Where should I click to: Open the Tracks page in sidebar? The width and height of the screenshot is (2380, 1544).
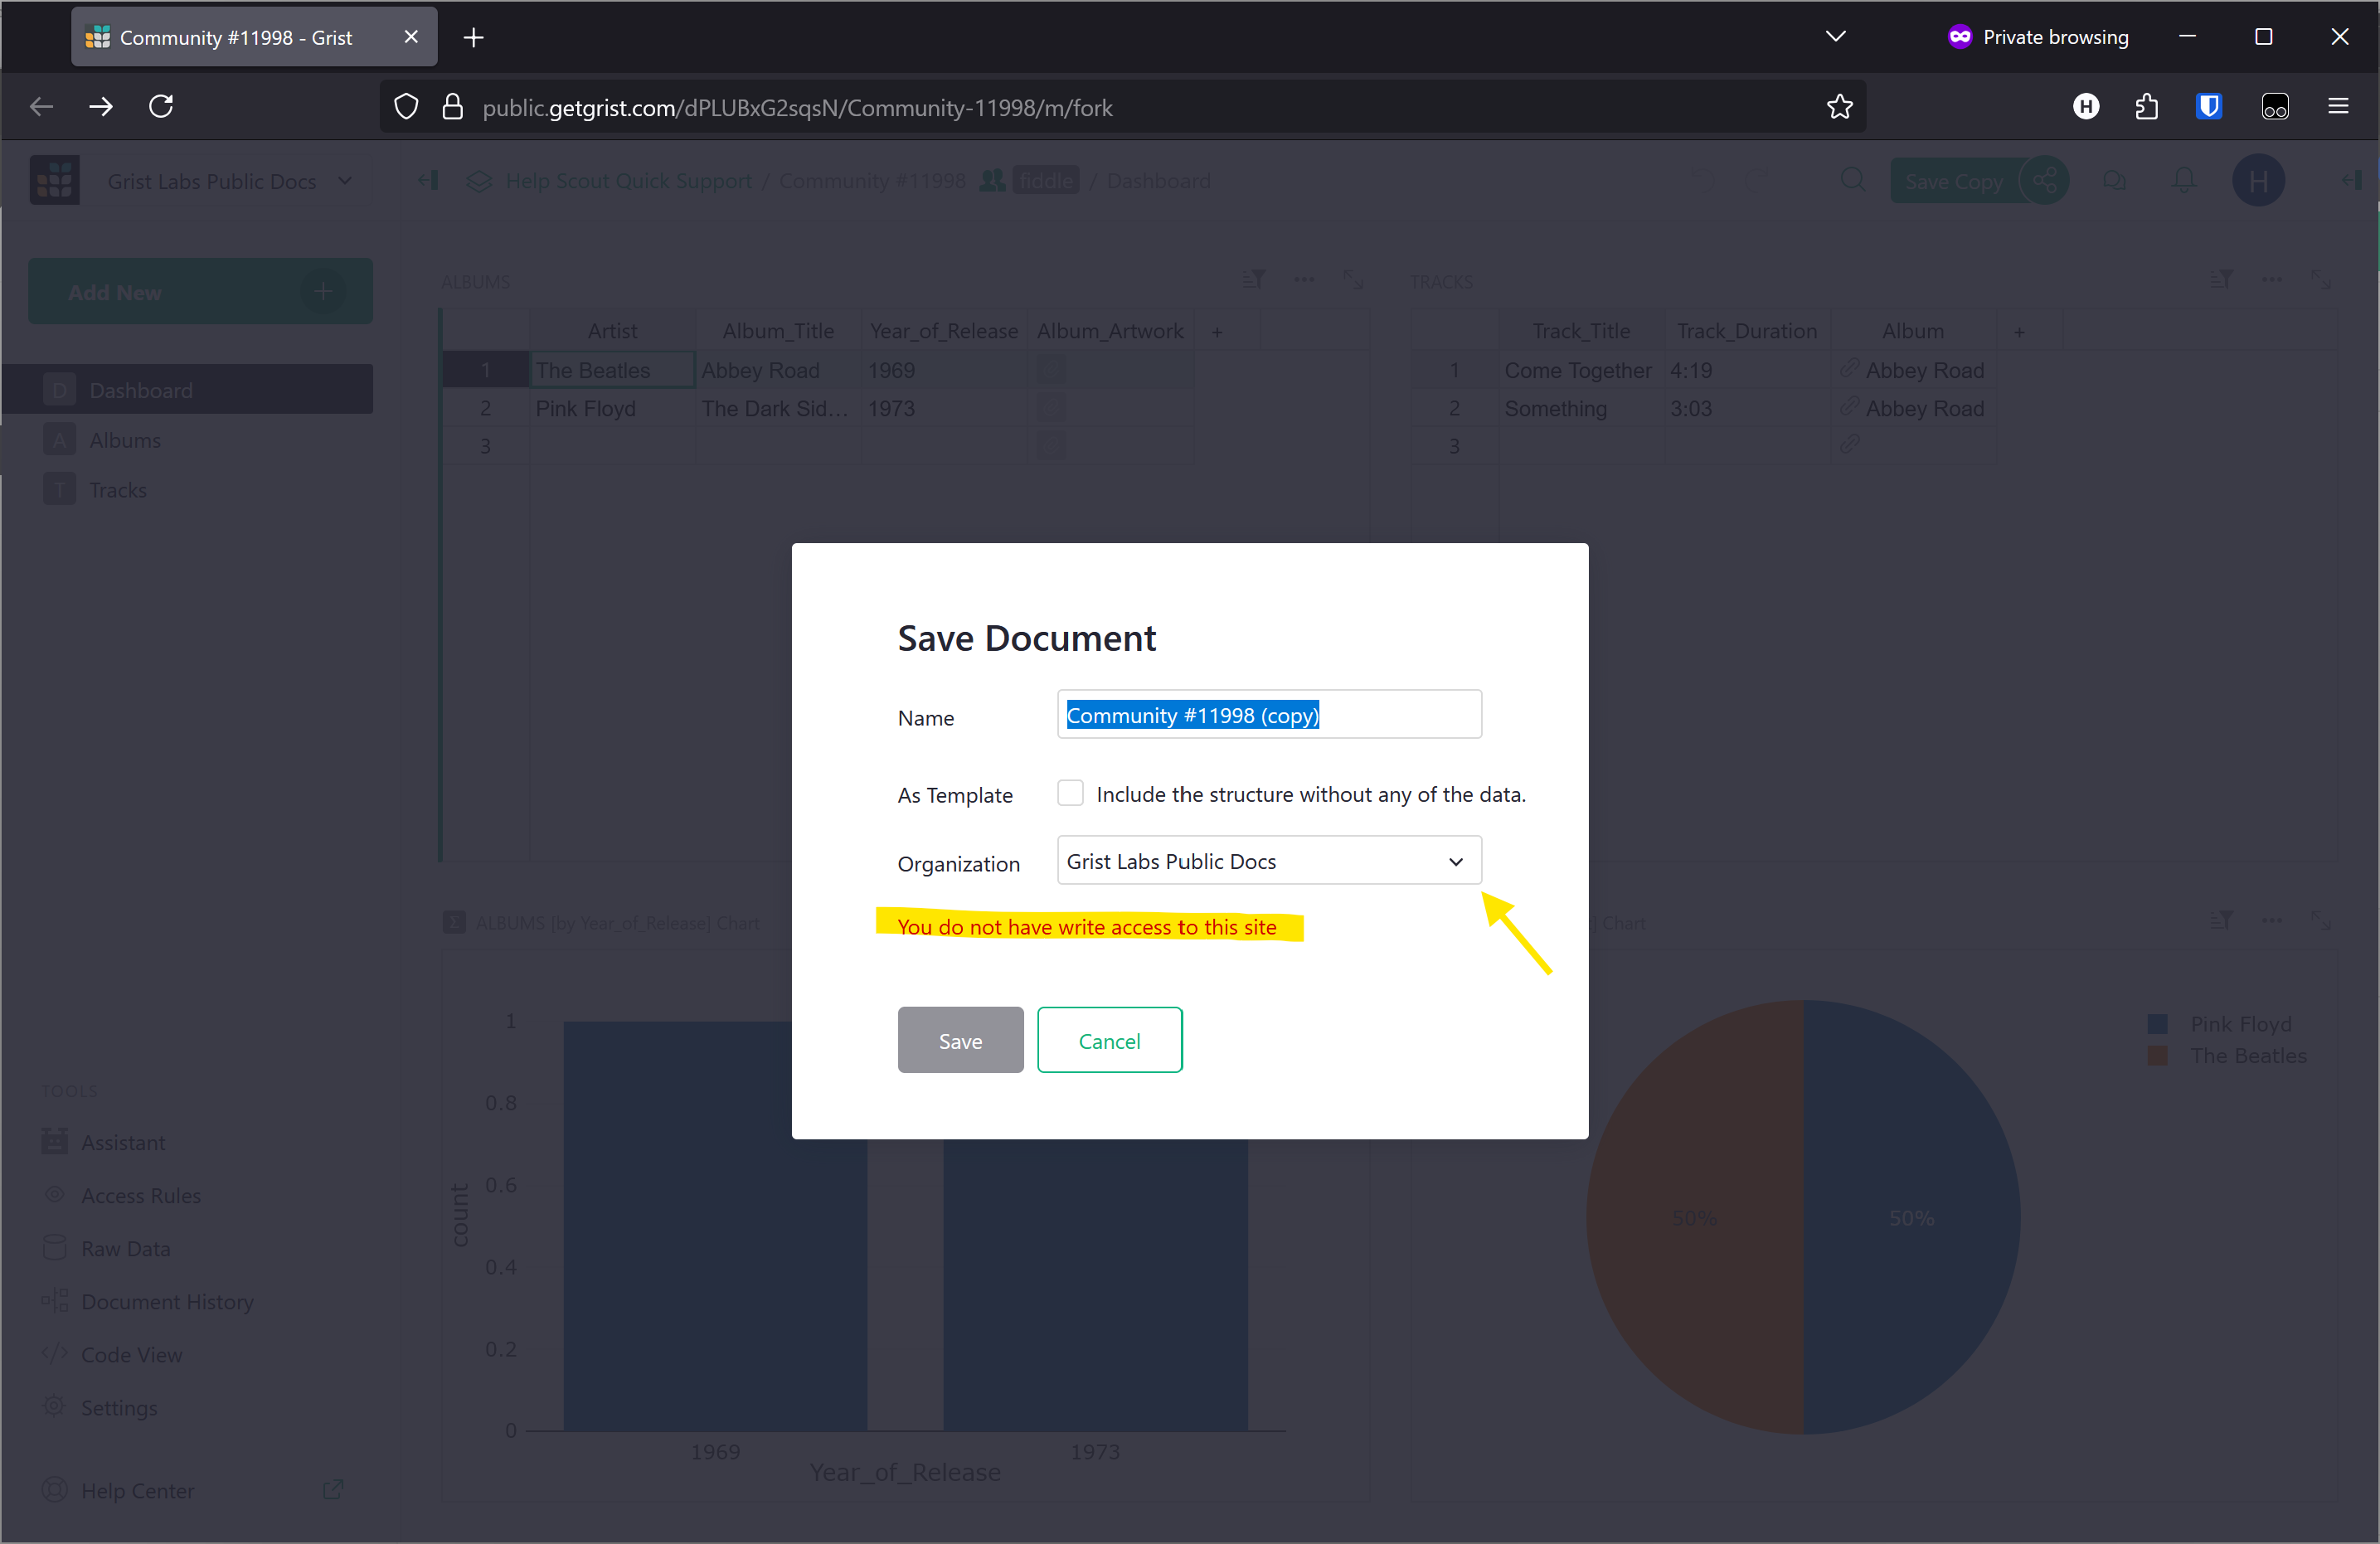click(x=118, y=490)
